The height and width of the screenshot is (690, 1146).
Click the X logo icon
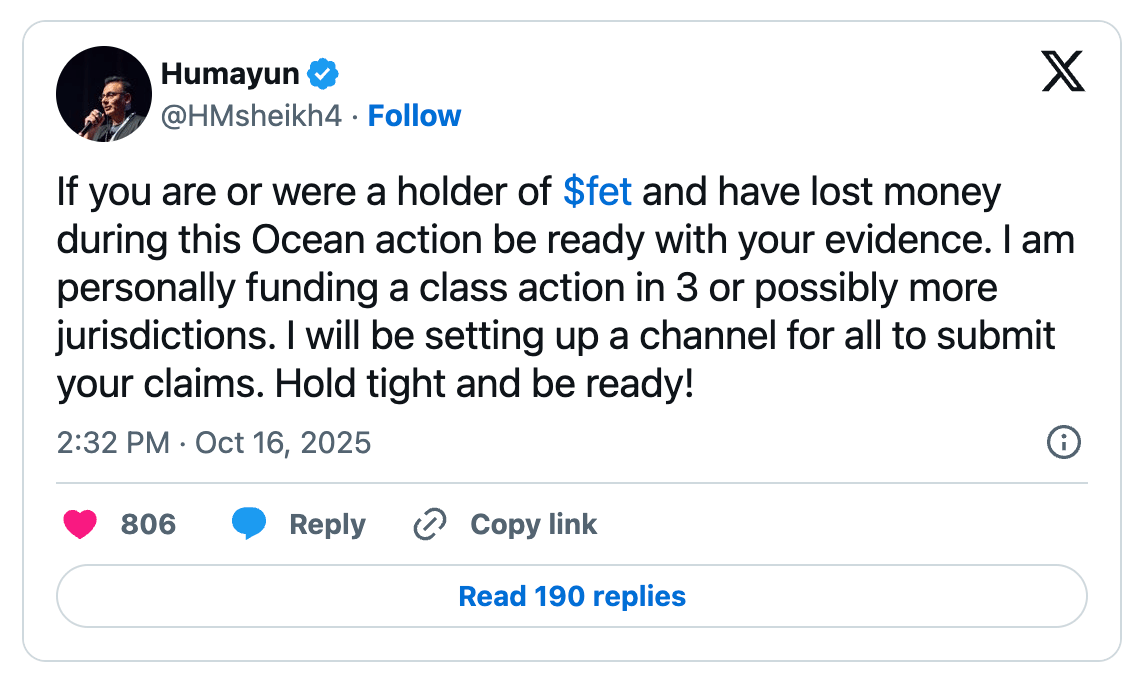[1063, 72]
